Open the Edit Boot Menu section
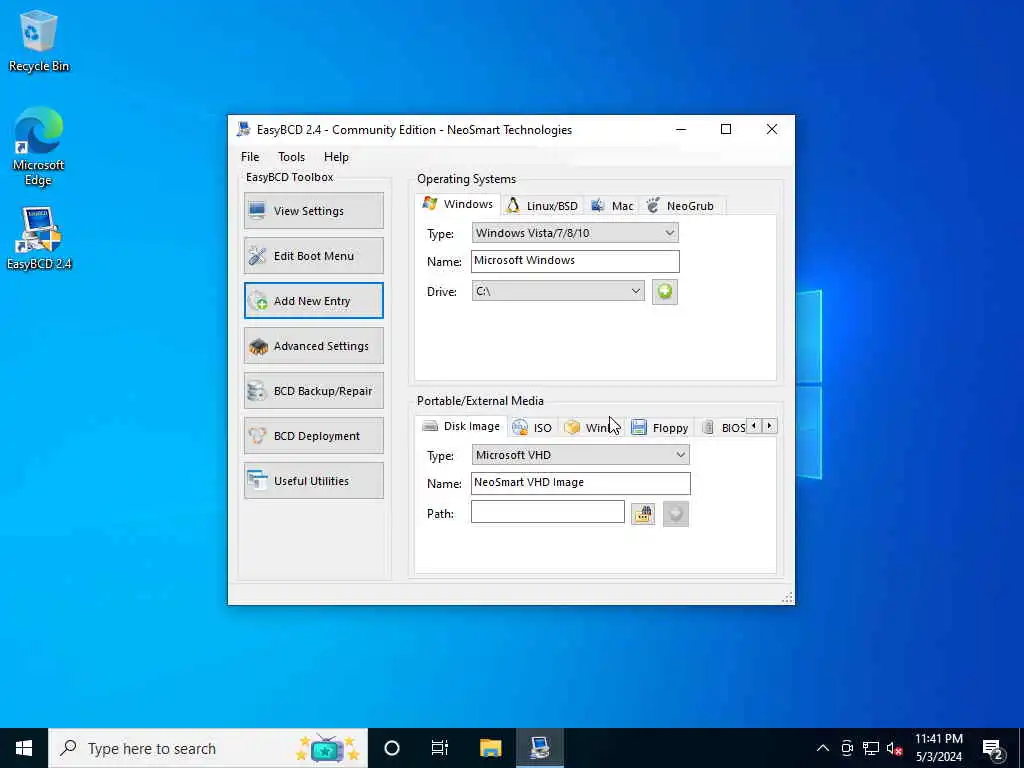 (313, 255)
